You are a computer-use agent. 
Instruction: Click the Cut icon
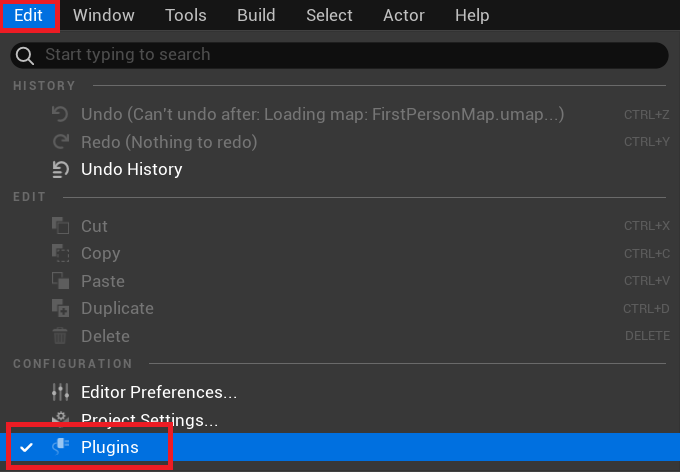[x=60, y=226]
